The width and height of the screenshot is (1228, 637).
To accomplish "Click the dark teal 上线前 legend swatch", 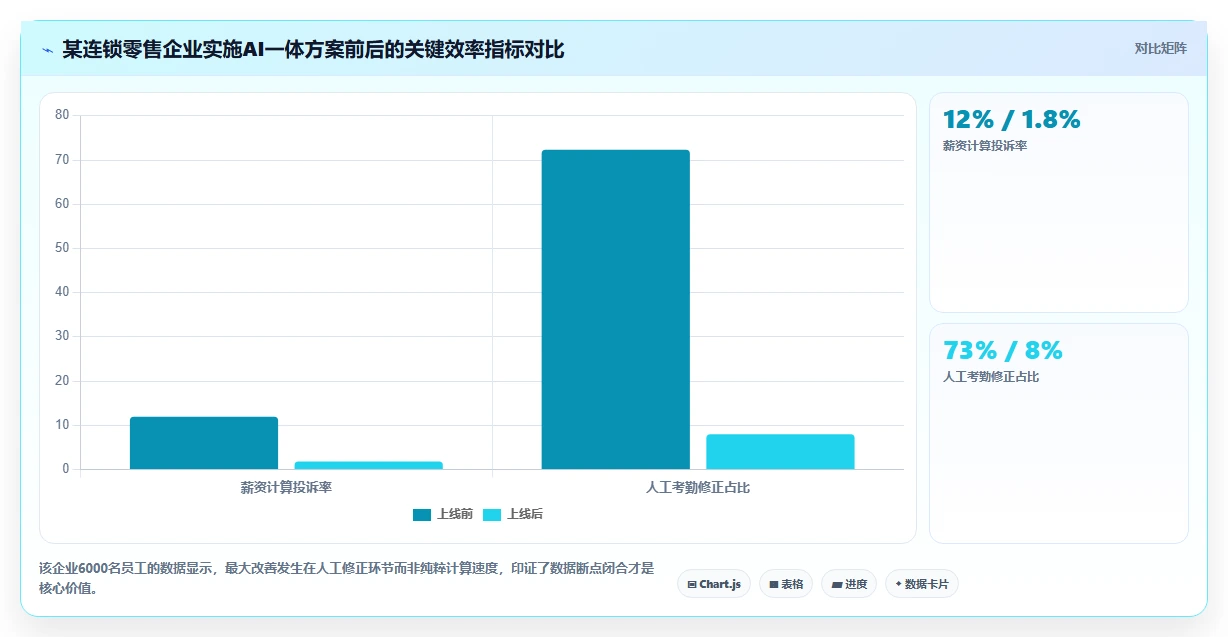I will click(x=422, y=515).
